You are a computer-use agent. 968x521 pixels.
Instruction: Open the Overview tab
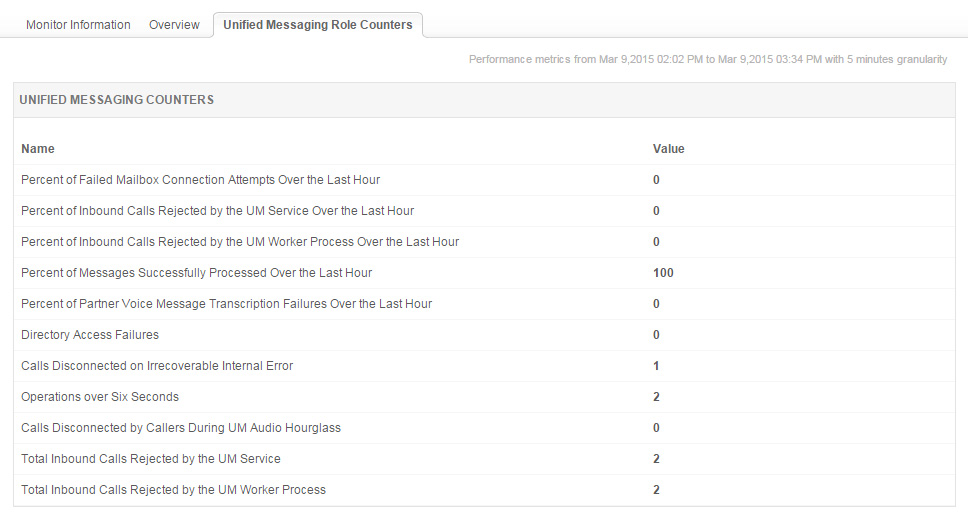(174, 25)
